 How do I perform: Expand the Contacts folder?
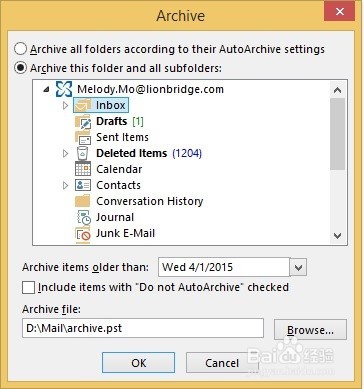coord(65,185)
